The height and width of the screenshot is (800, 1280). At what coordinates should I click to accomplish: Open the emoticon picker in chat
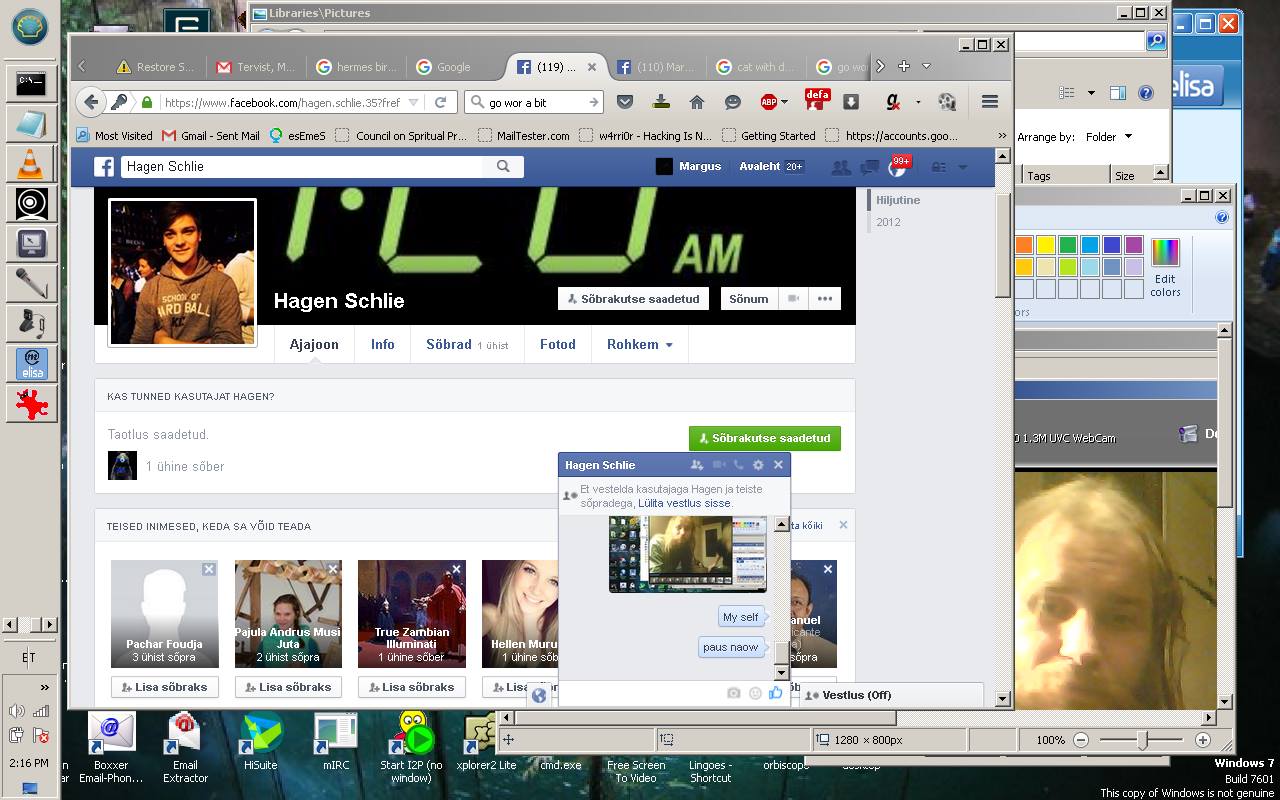[755, 693]
